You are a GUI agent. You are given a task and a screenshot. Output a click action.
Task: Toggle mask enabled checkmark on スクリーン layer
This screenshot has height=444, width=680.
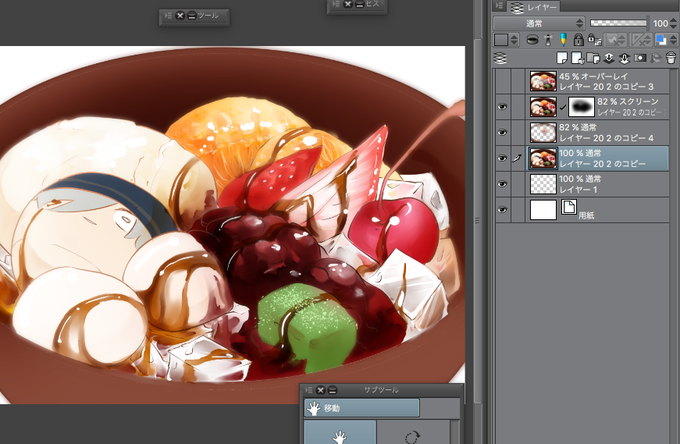563,107
